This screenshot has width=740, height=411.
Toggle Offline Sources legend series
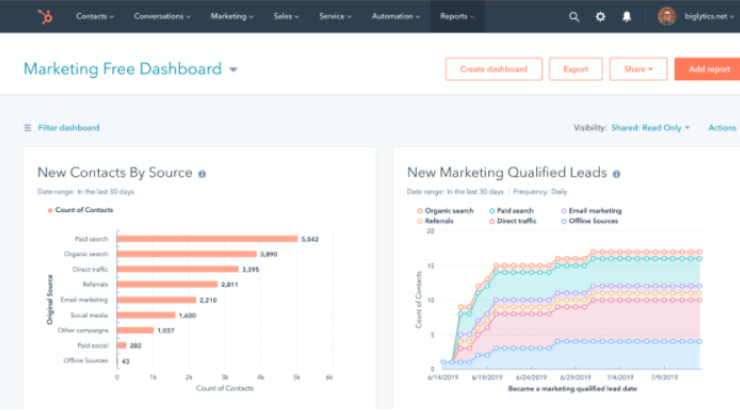[589, 221]
